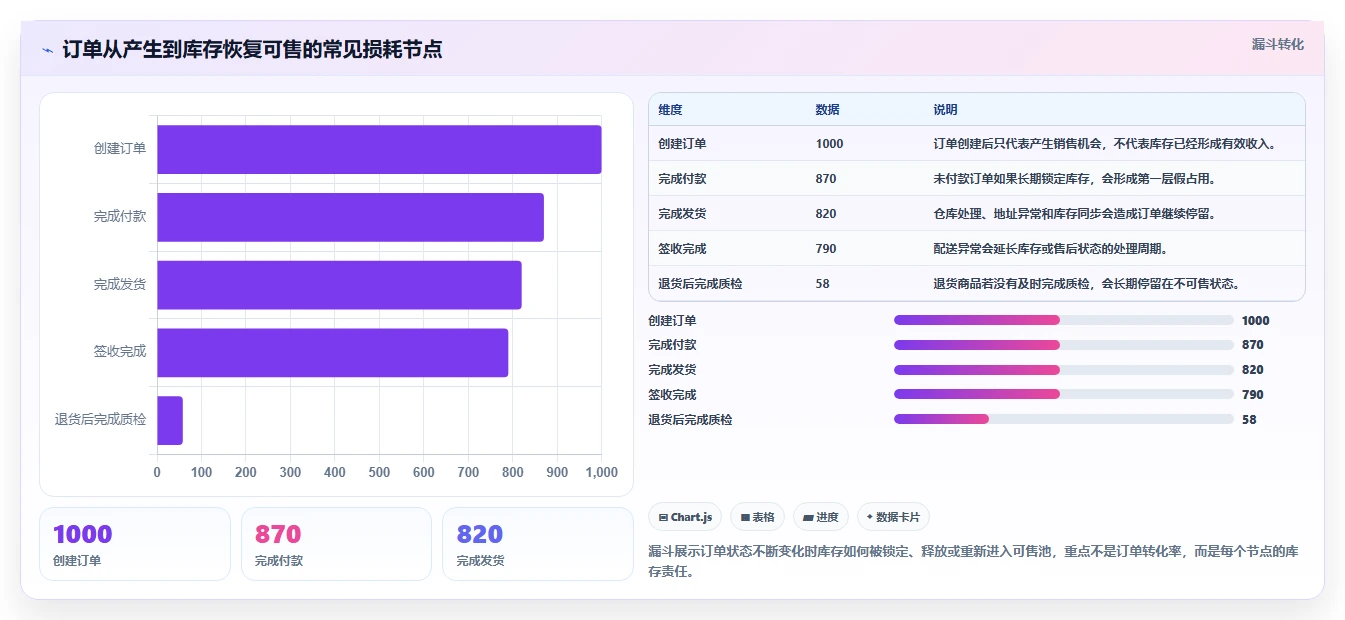The height and width of the screenshot is (620, 1345).
Task: Click the progress list label 签收完成
Action: click(x=672, y=395)
